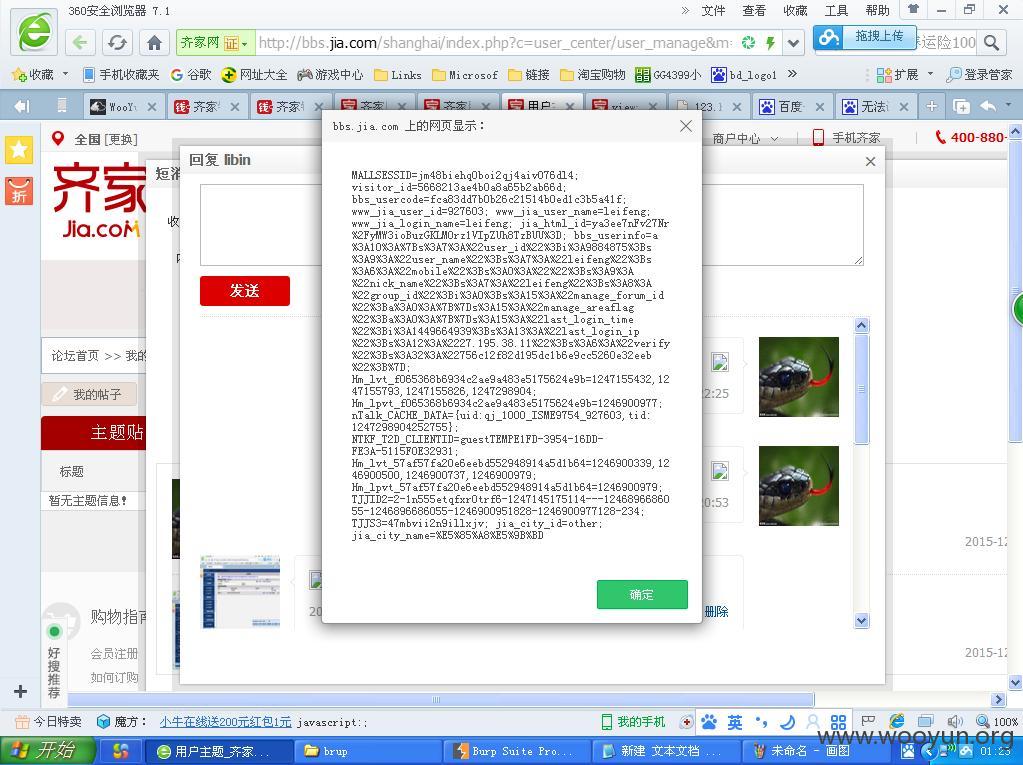Click the second snake avatar thumbnail
1023x765 pixels.
799,486
